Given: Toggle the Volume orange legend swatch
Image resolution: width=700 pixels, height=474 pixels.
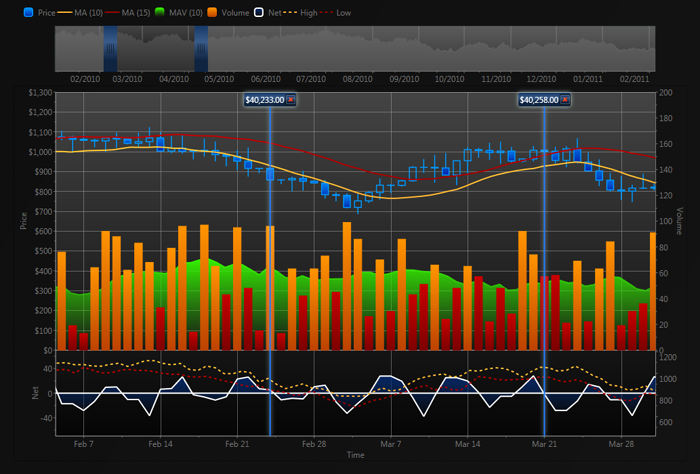Looking at the screenshot, I should tap(212, 12).
